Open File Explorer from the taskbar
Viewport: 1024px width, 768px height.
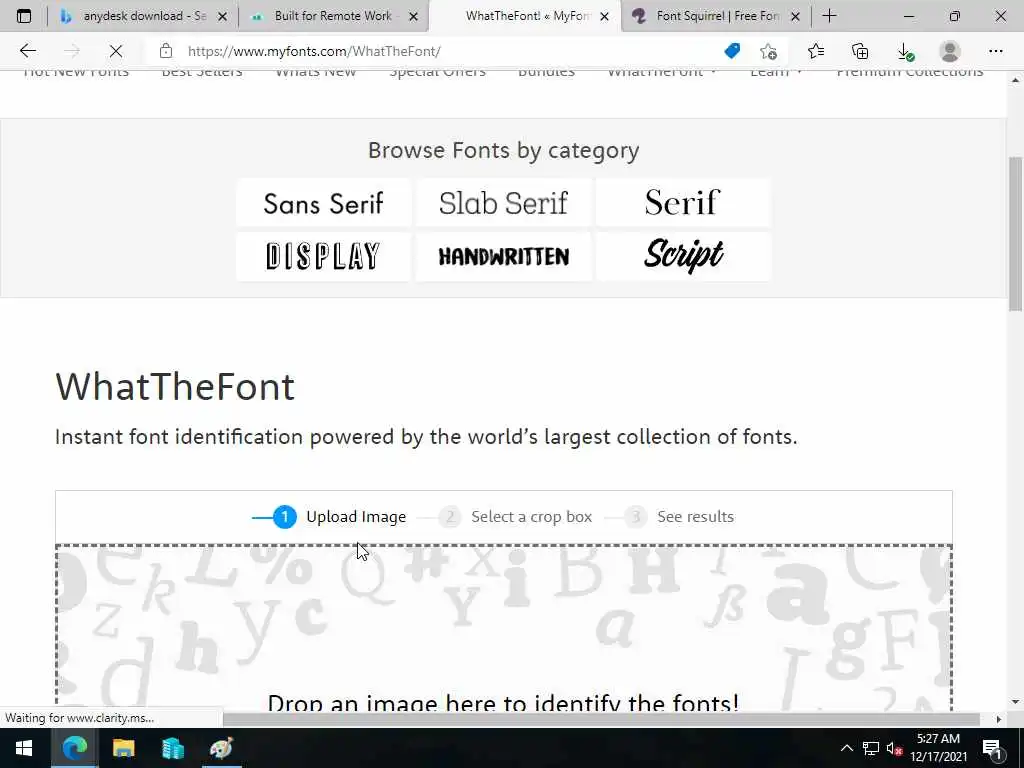pyautogui.click(x=123, y=748)
